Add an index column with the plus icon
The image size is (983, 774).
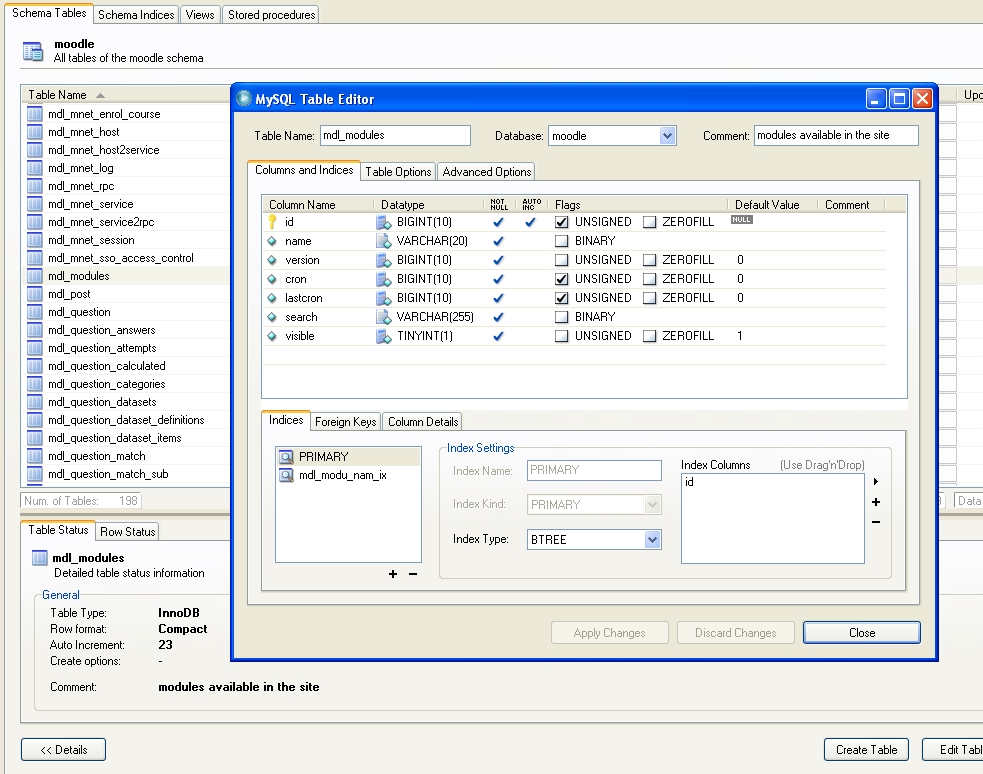click(876, 501)
